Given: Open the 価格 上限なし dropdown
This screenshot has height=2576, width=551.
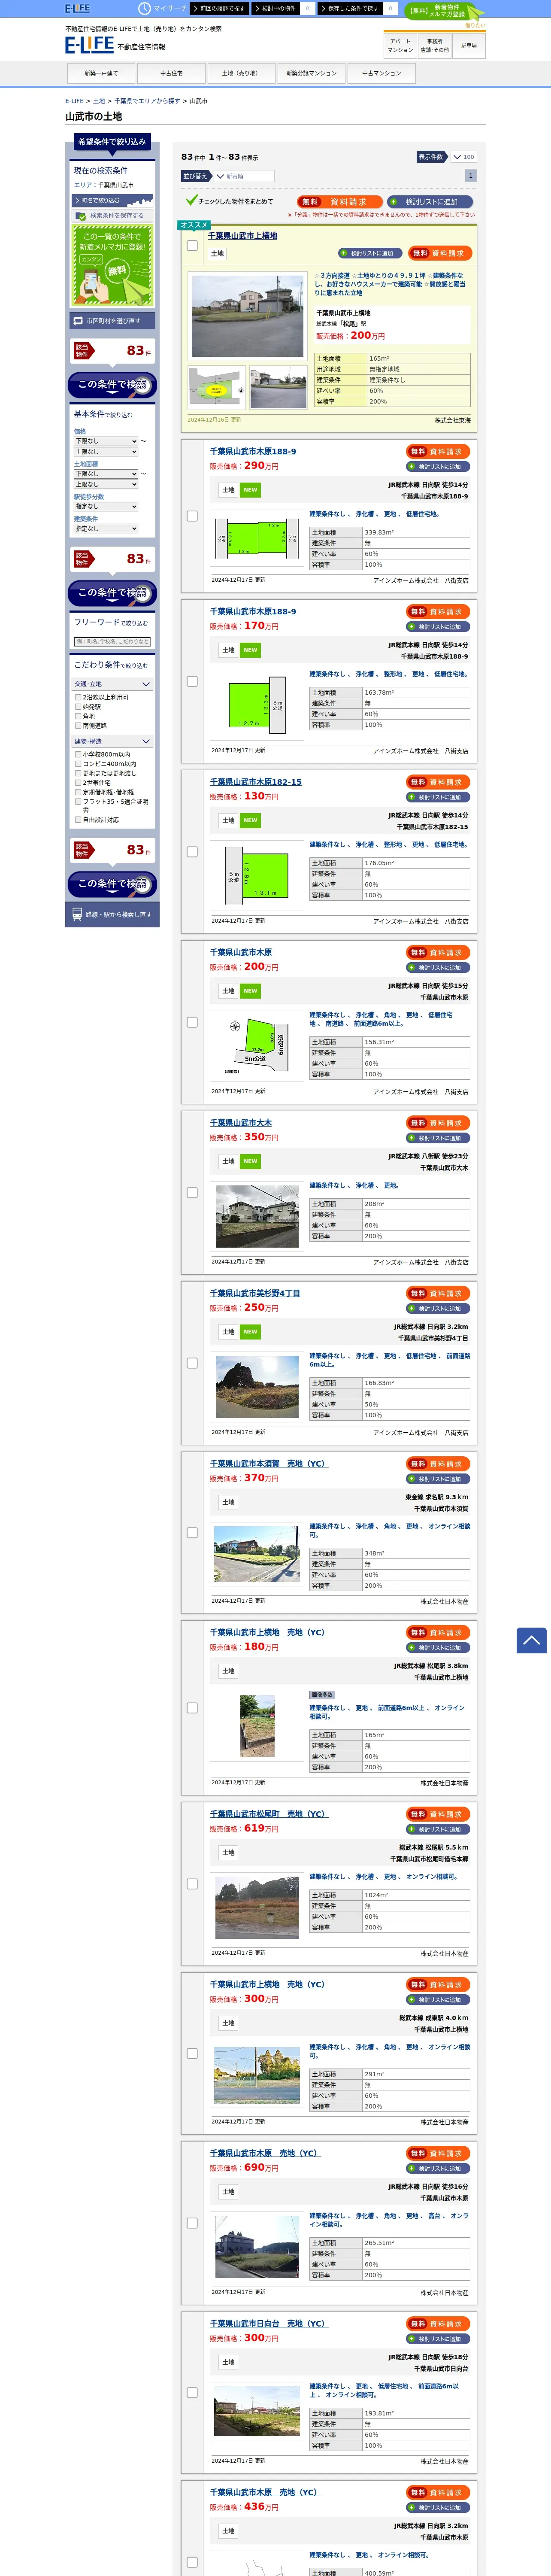Looking at the screenshot, I should 106,452.
